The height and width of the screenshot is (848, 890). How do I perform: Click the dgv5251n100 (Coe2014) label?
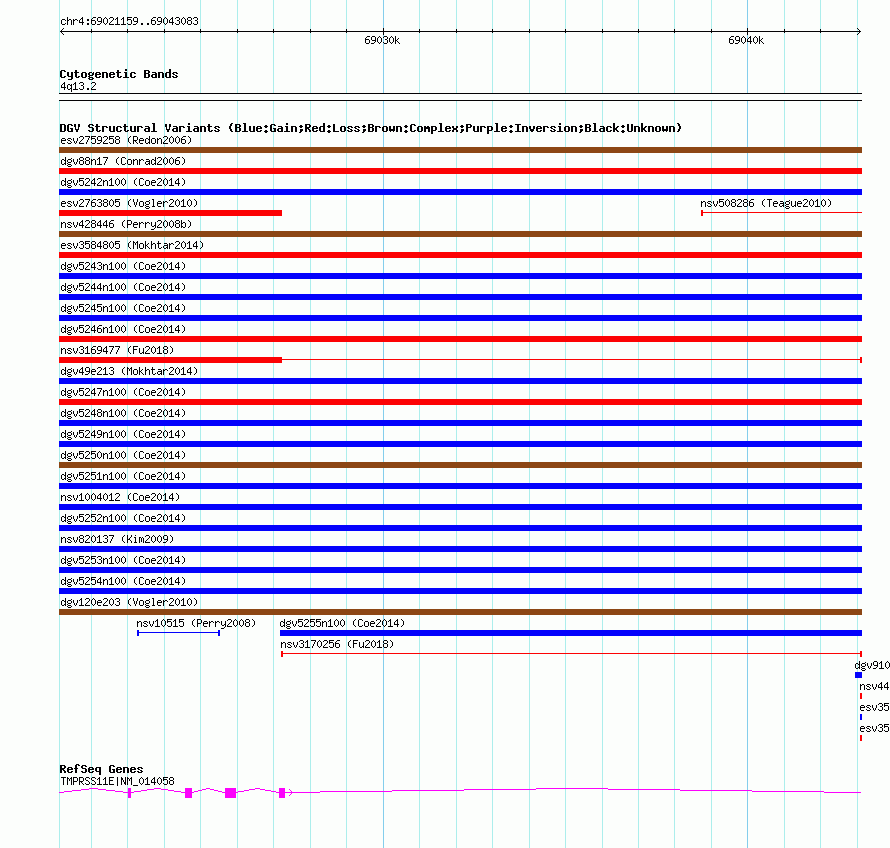[123, 476]
